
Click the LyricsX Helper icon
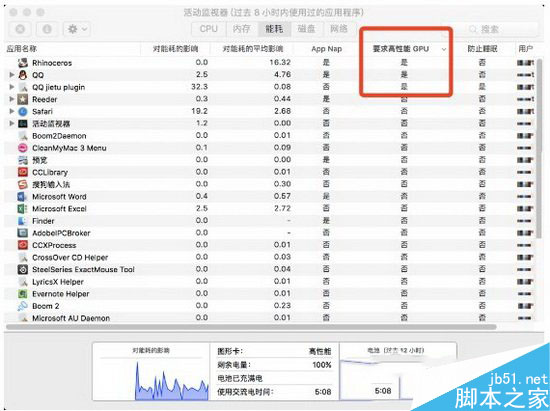(23, 282)
